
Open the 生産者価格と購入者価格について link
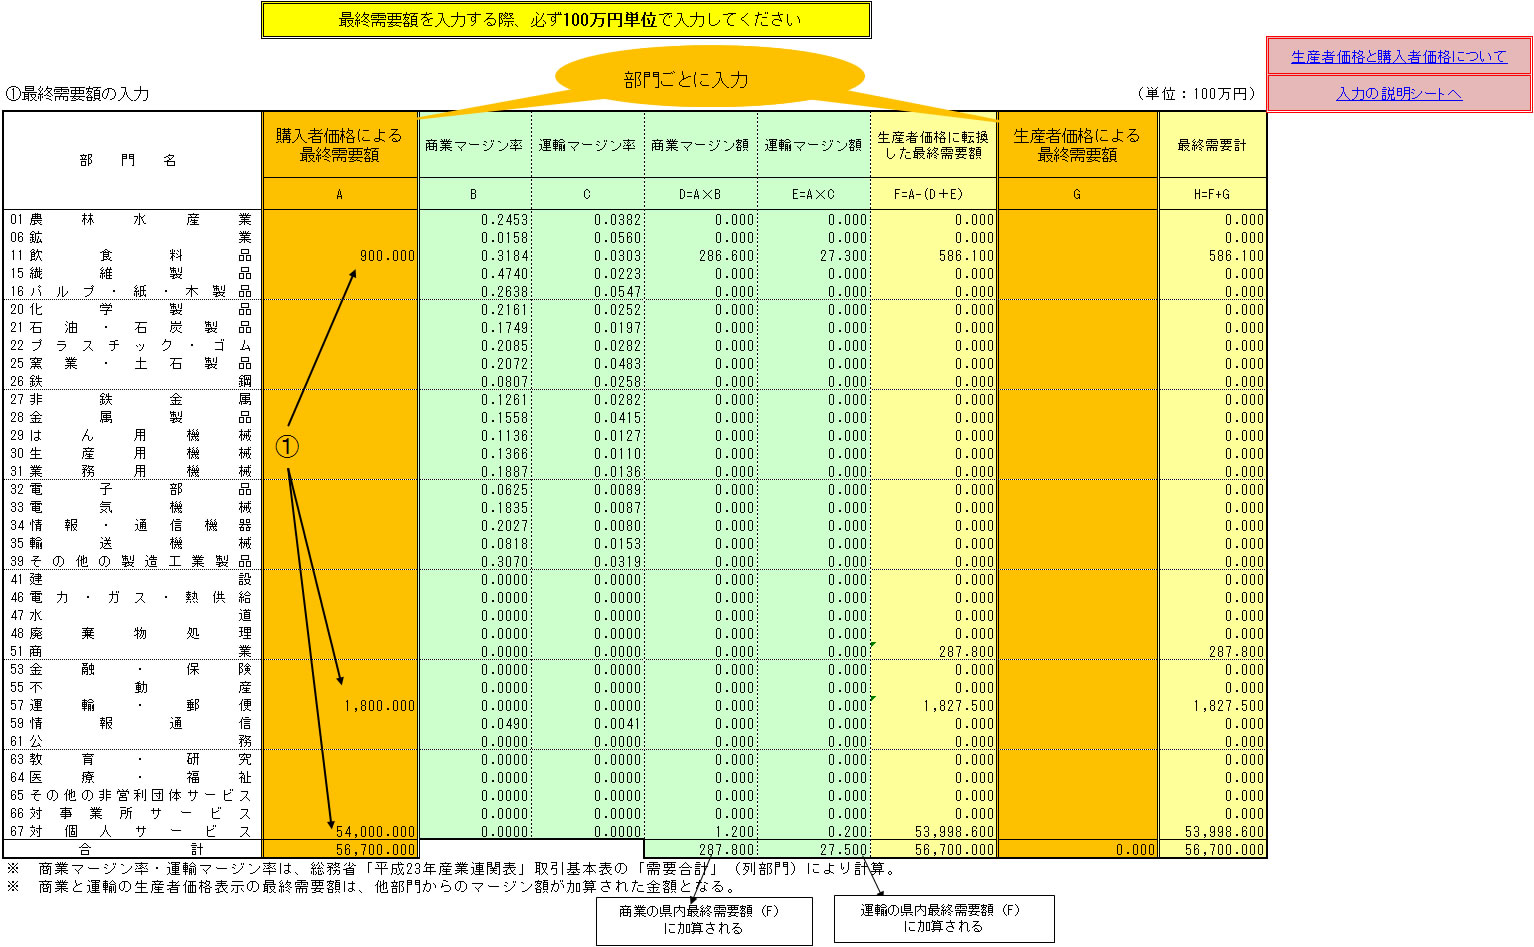coord(1398,57)
